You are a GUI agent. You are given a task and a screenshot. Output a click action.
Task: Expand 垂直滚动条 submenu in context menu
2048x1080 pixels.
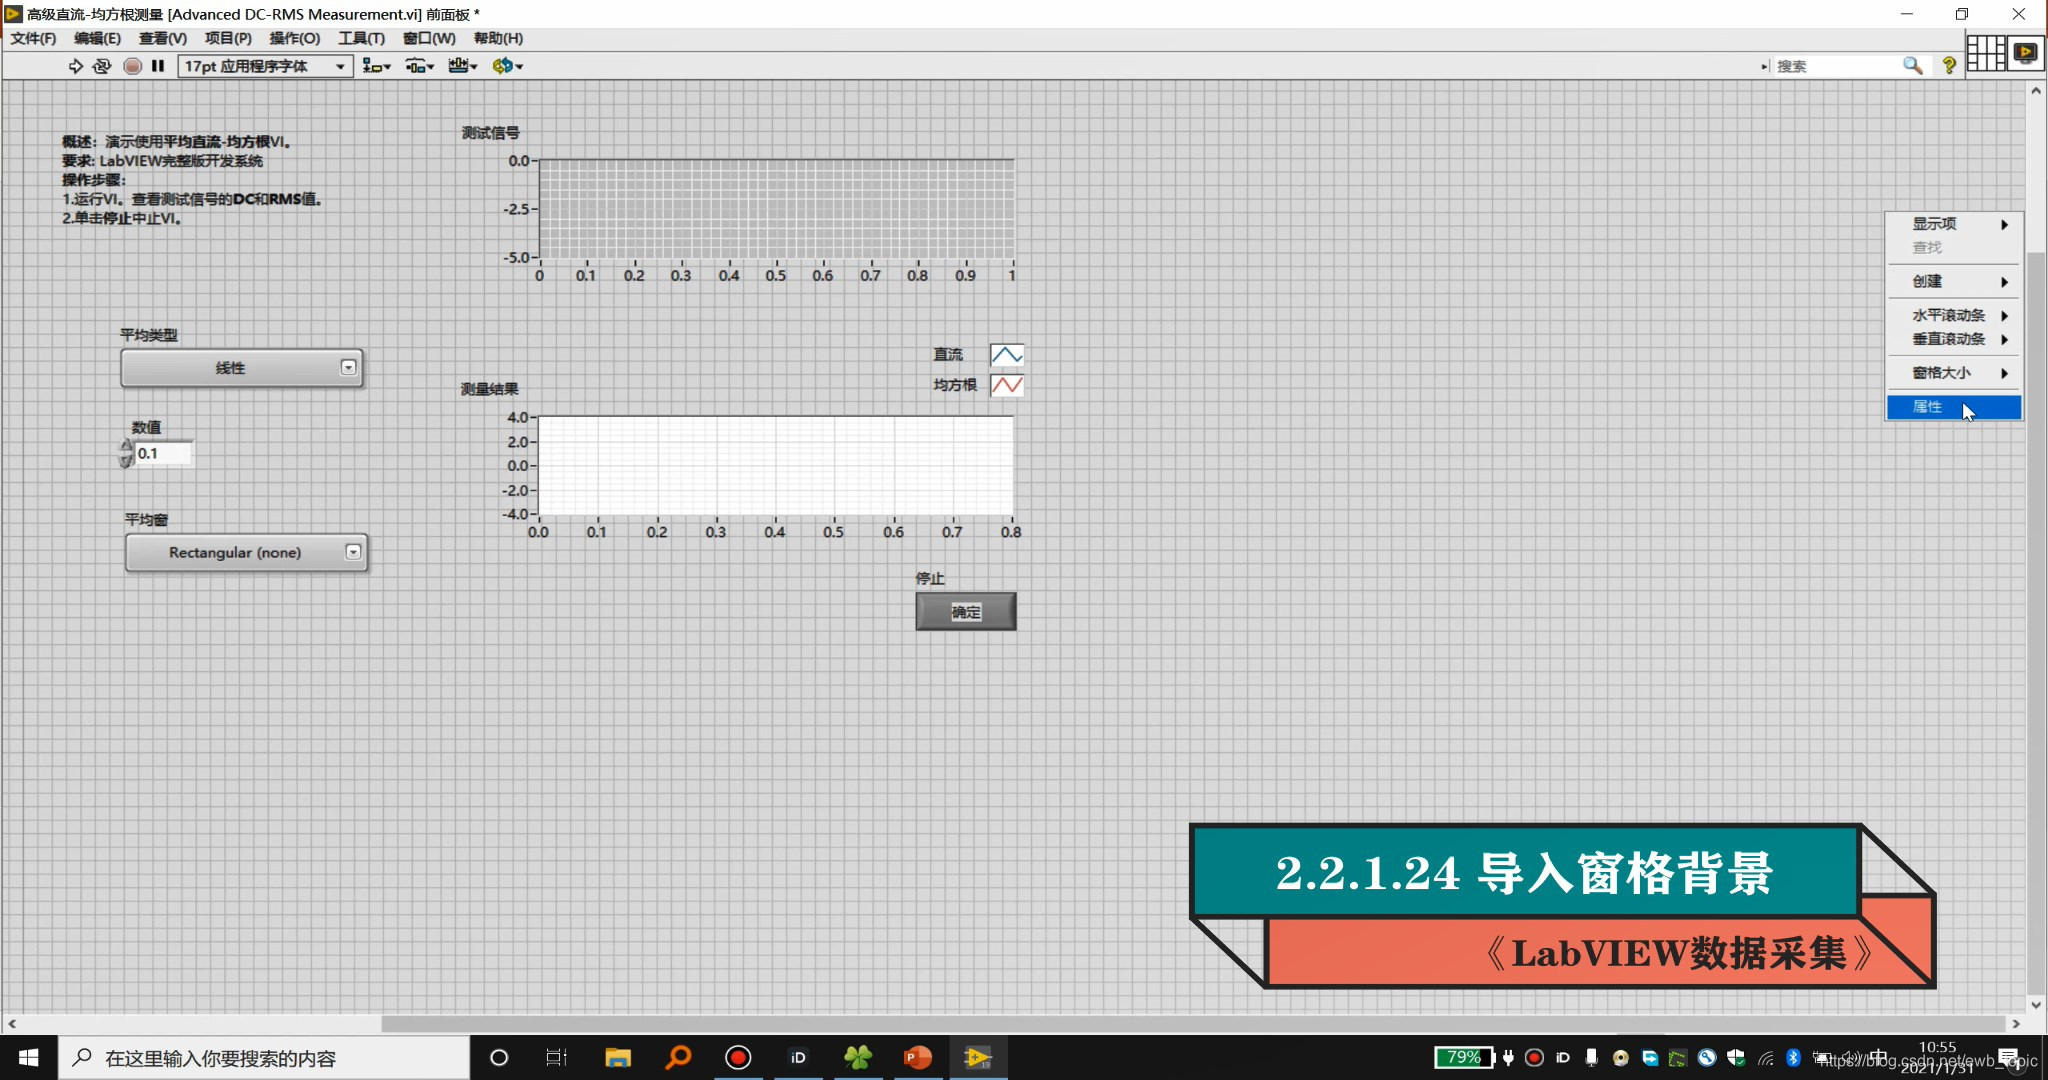tap(1954, 339)
